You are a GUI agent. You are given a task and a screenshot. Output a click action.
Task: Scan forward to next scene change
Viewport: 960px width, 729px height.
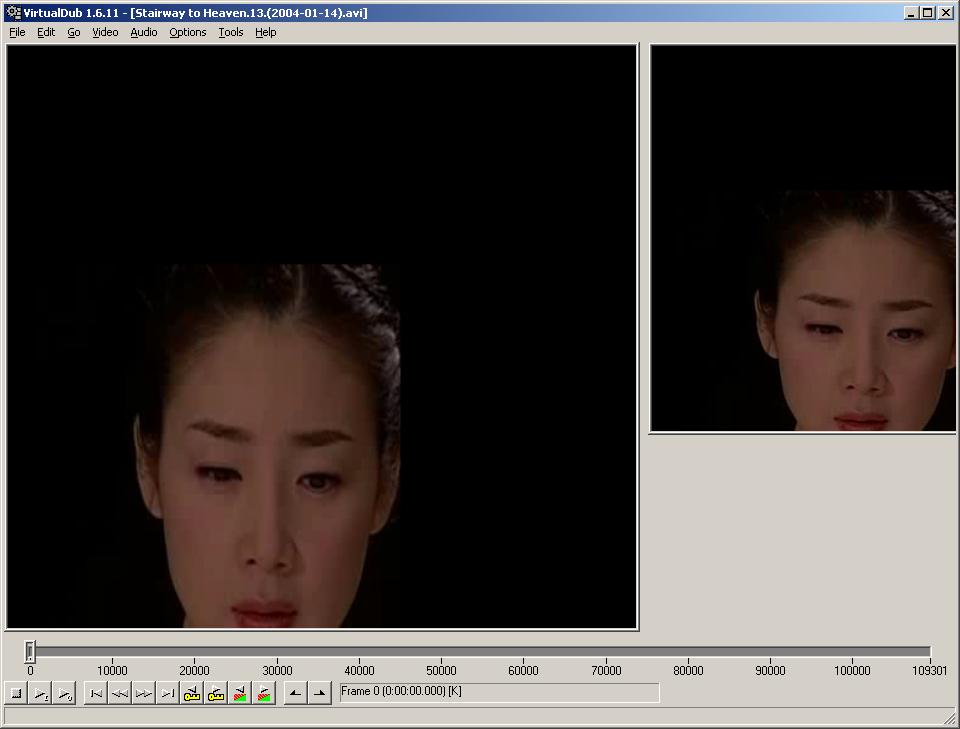coord(263,693)
